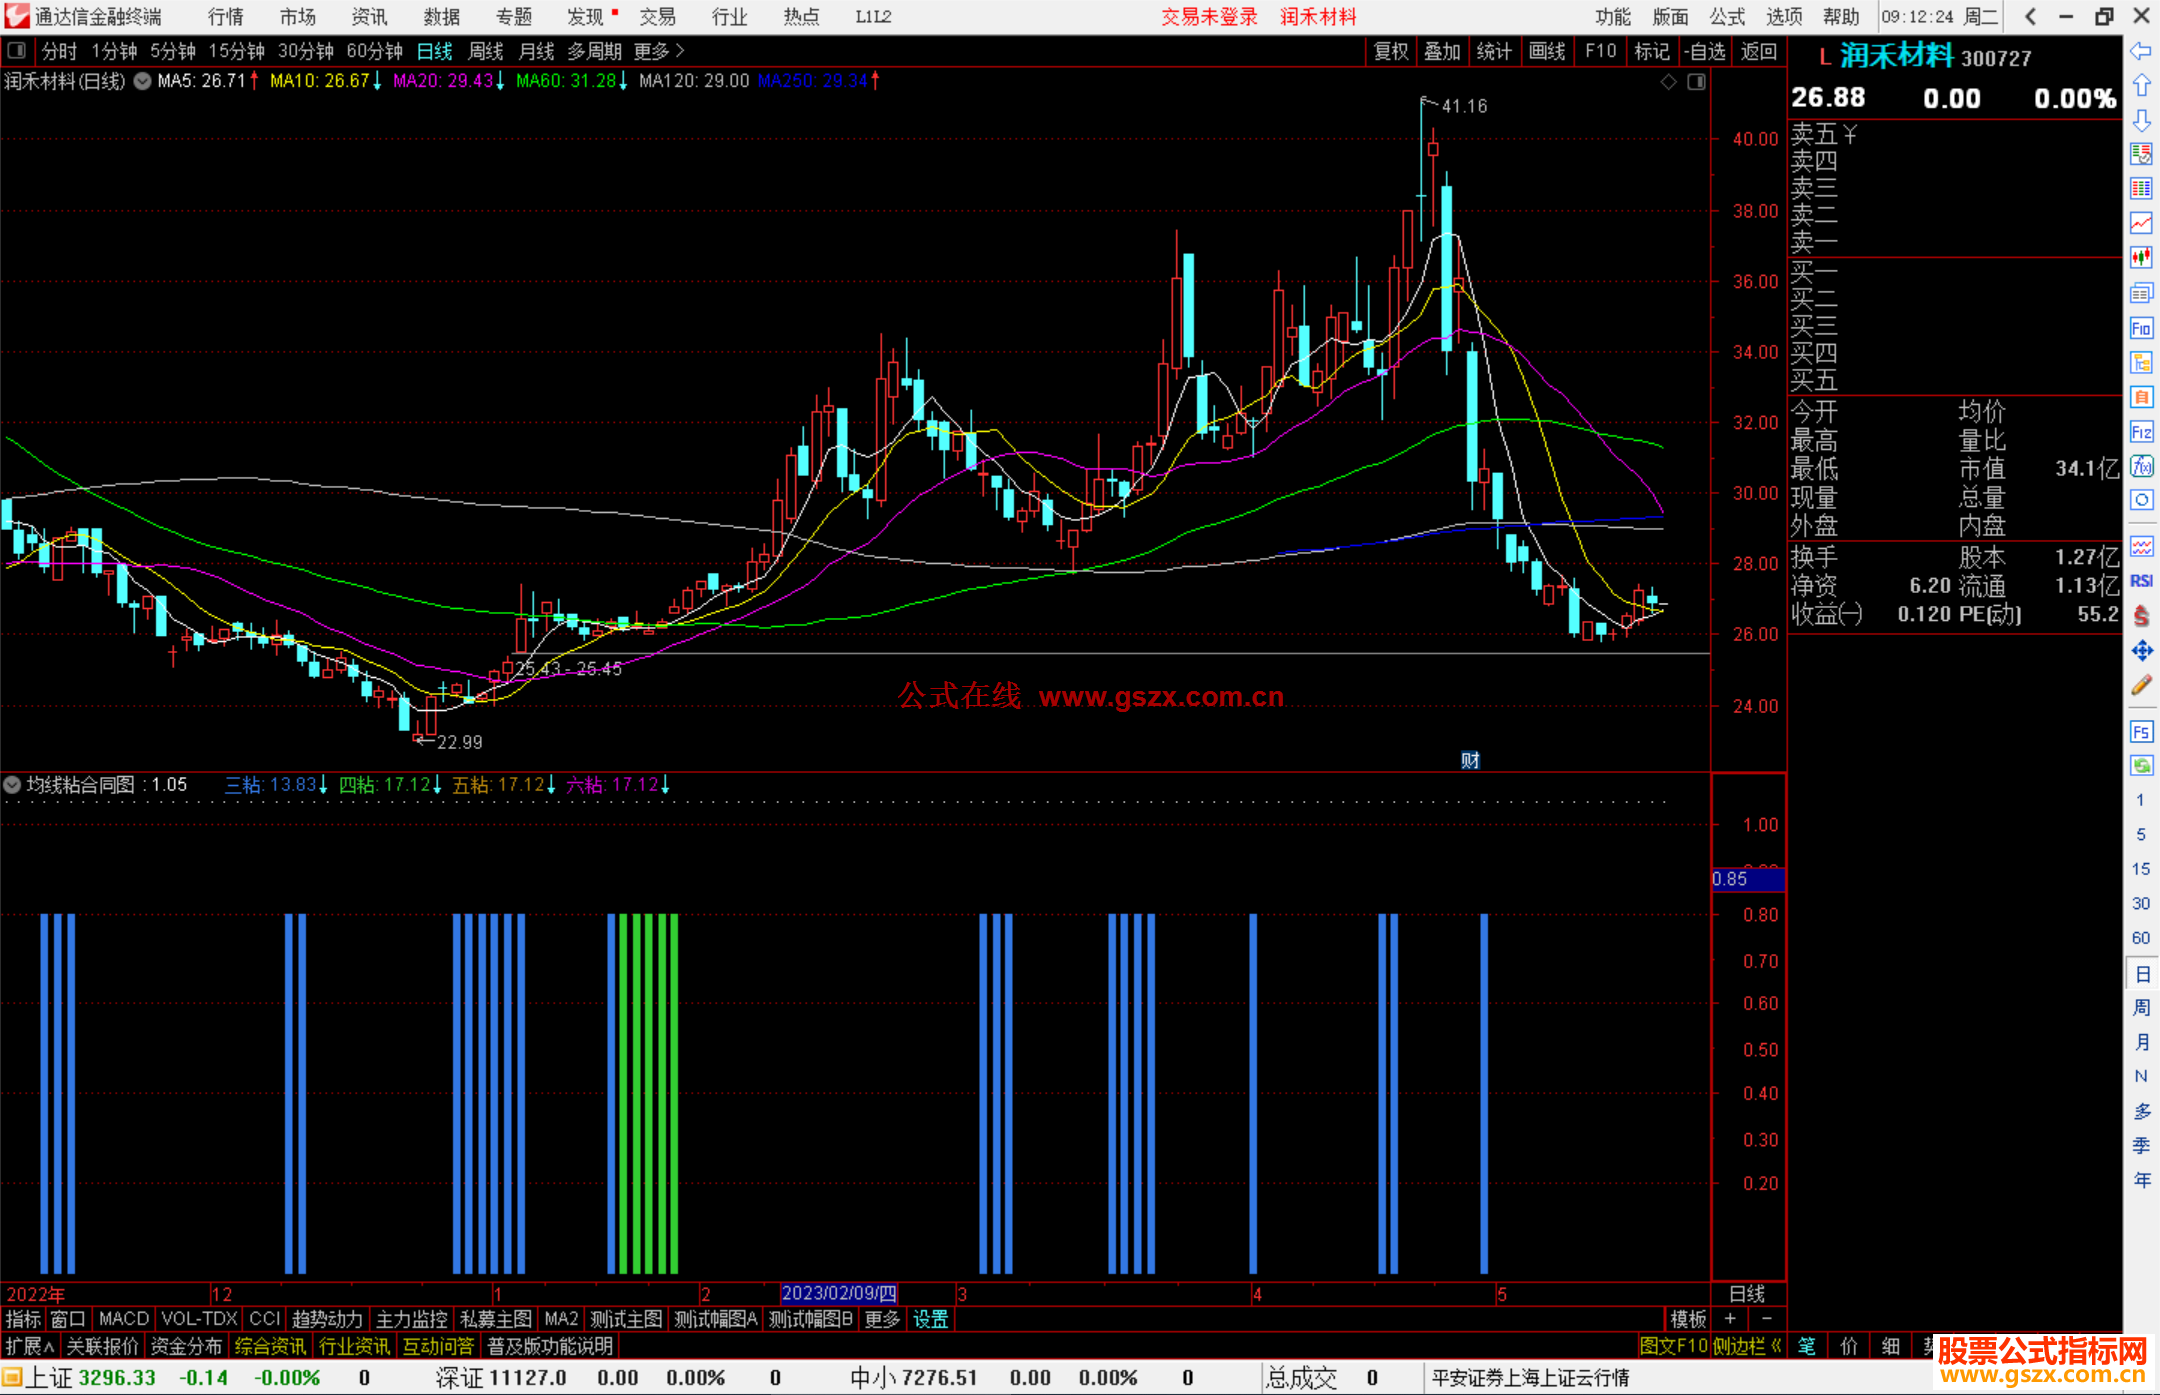Image resolution: width=2160 pixels, height=1395 pixels.
Task: Toggle the circle icon beside 均线粘合同图
Action: pos(12,786)
